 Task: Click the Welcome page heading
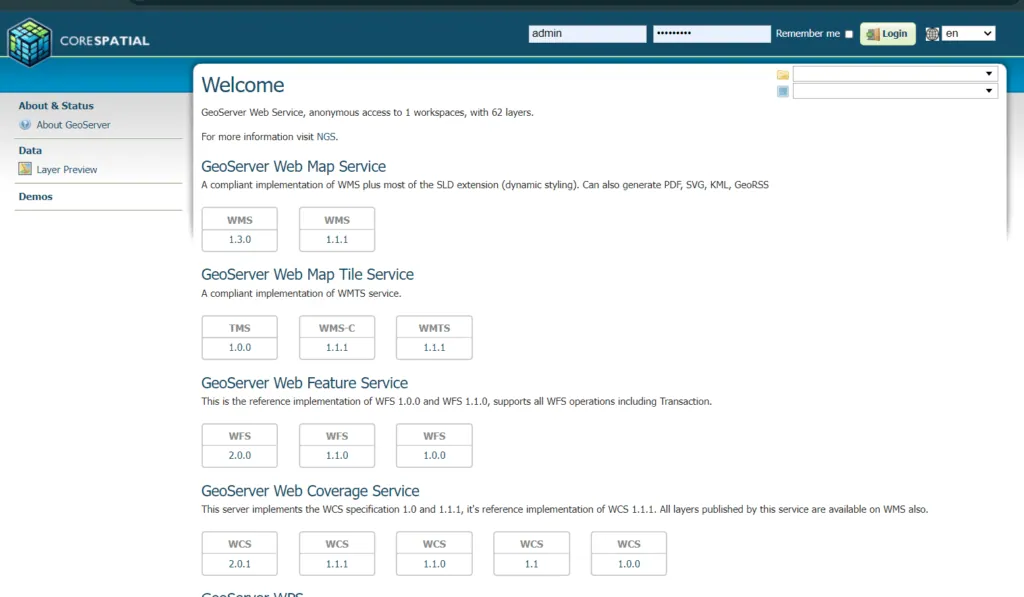[243, 85]
